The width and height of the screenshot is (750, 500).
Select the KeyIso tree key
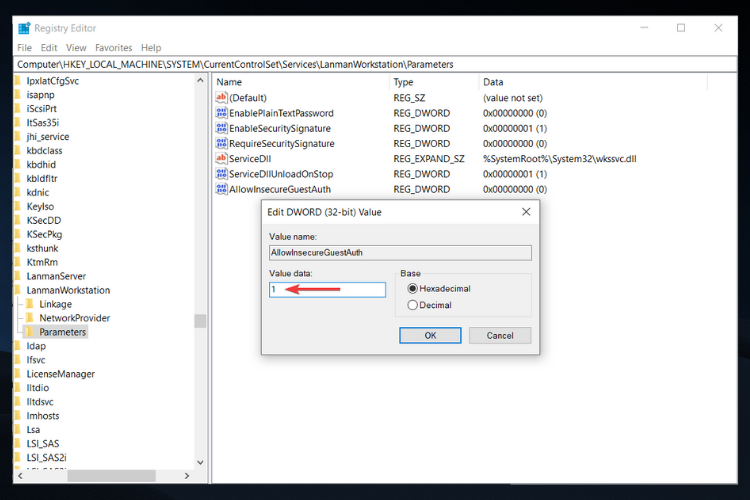tap(40, 206)
